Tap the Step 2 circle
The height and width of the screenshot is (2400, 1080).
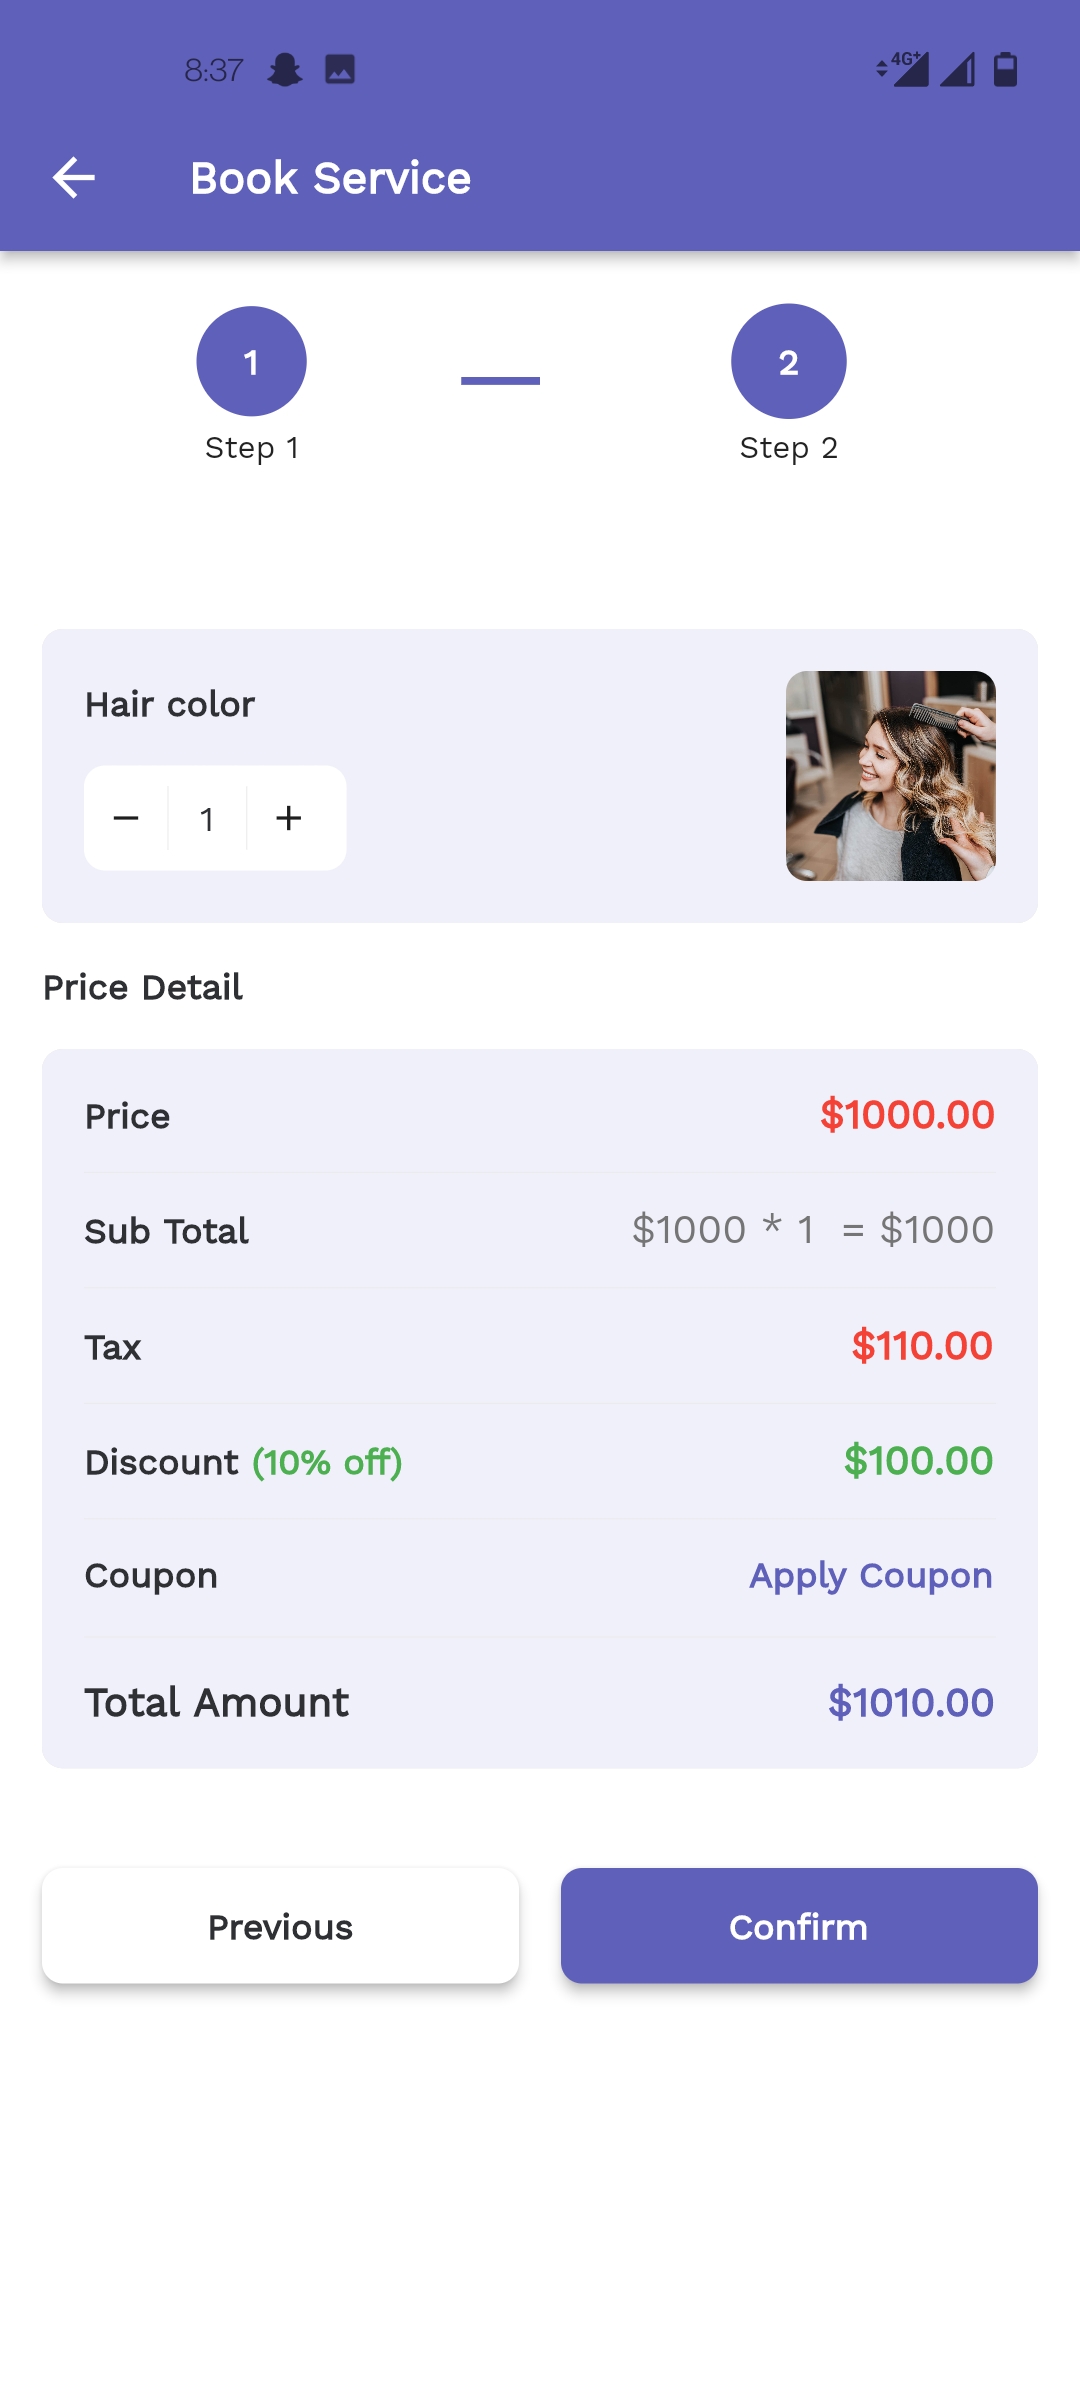788,361
